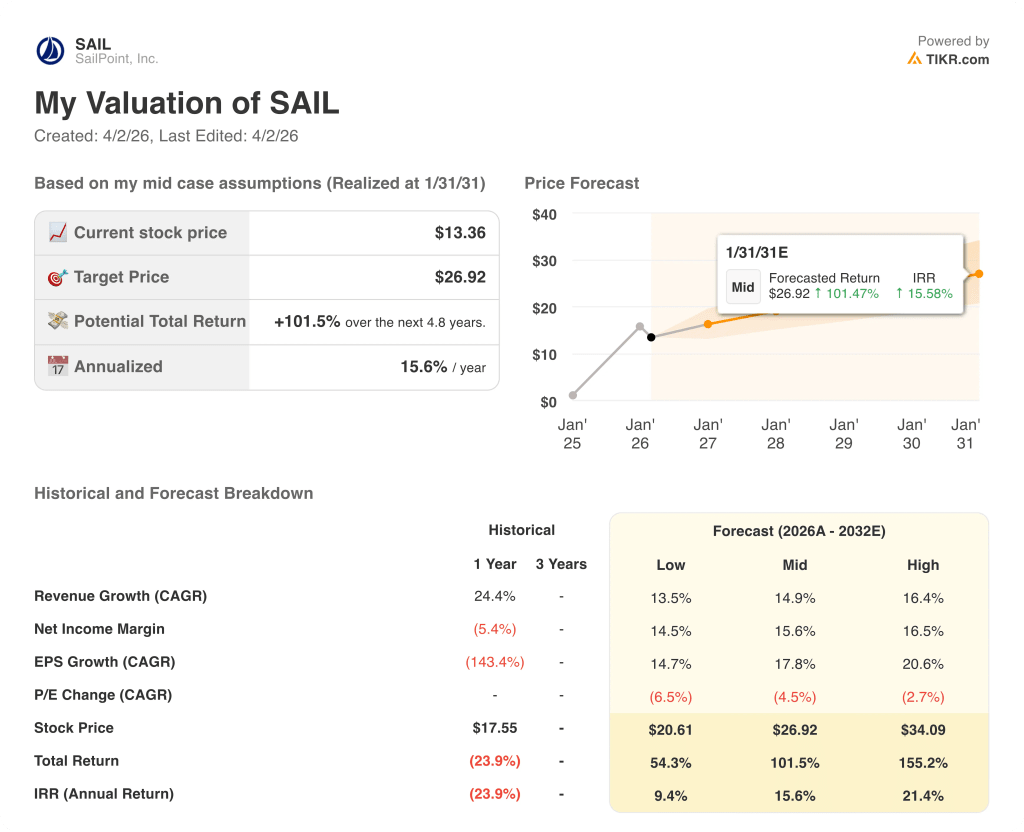This screenshot has width=1024, height=832.
Task: Click the target icon next to Target Price
Action: click(x=57, y=277)
